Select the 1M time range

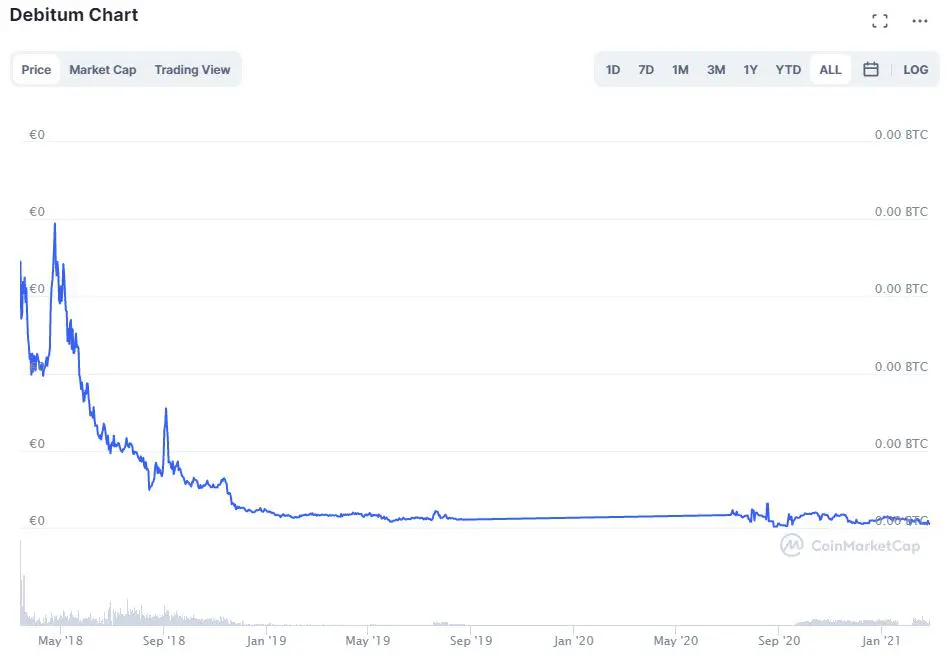pos(681,69)
